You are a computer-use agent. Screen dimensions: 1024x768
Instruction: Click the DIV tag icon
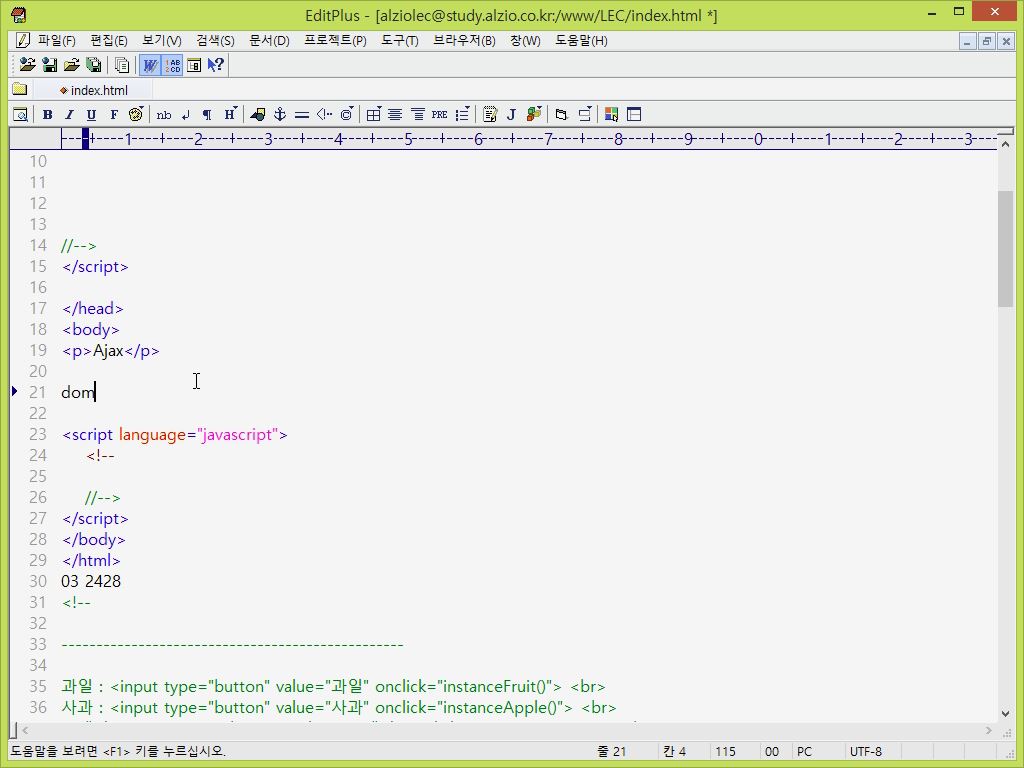562,114
